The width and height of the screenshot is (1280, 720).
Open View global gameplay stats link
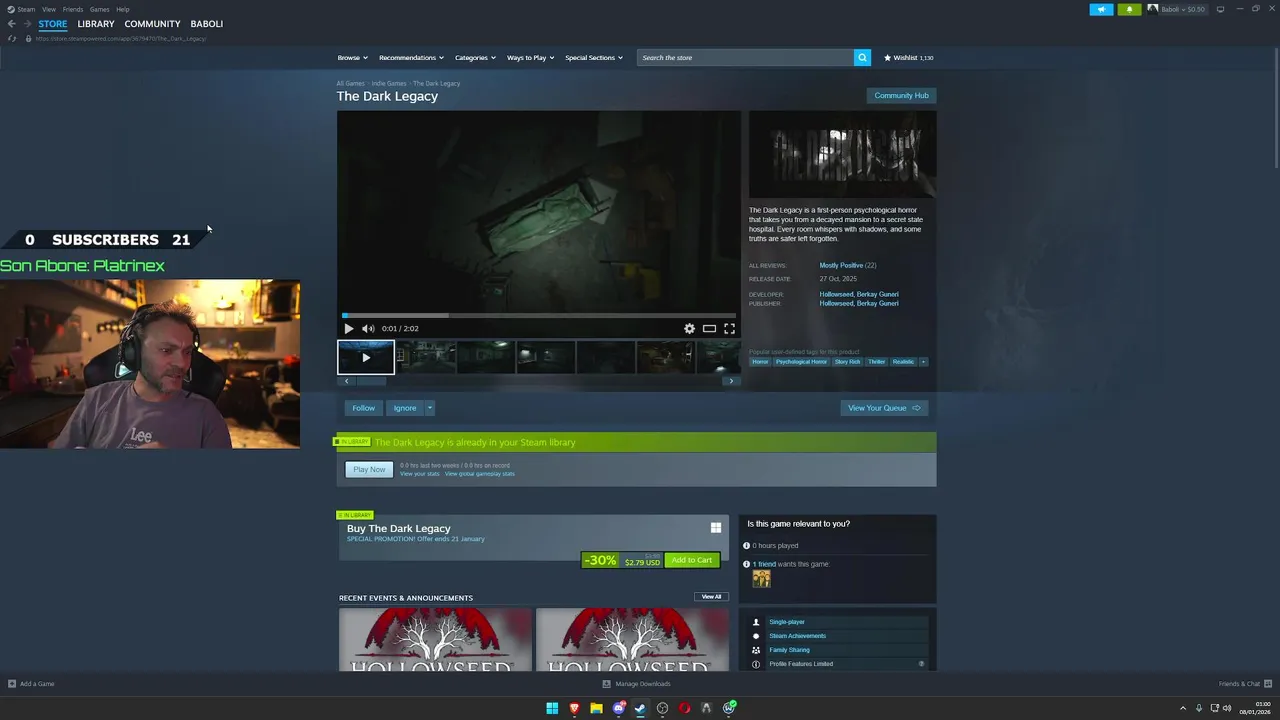coord(480,474)
